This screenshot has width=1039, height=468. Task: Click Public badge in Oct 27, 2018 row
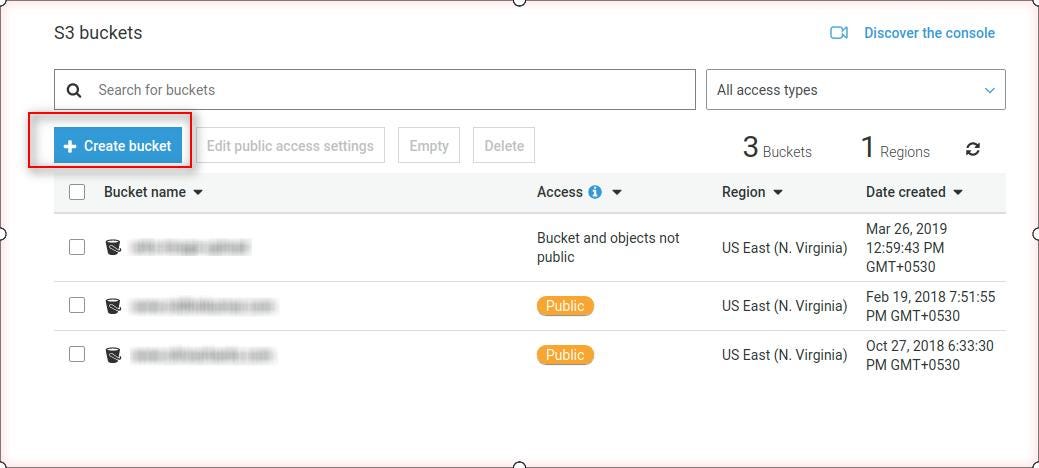pos(565,355)
